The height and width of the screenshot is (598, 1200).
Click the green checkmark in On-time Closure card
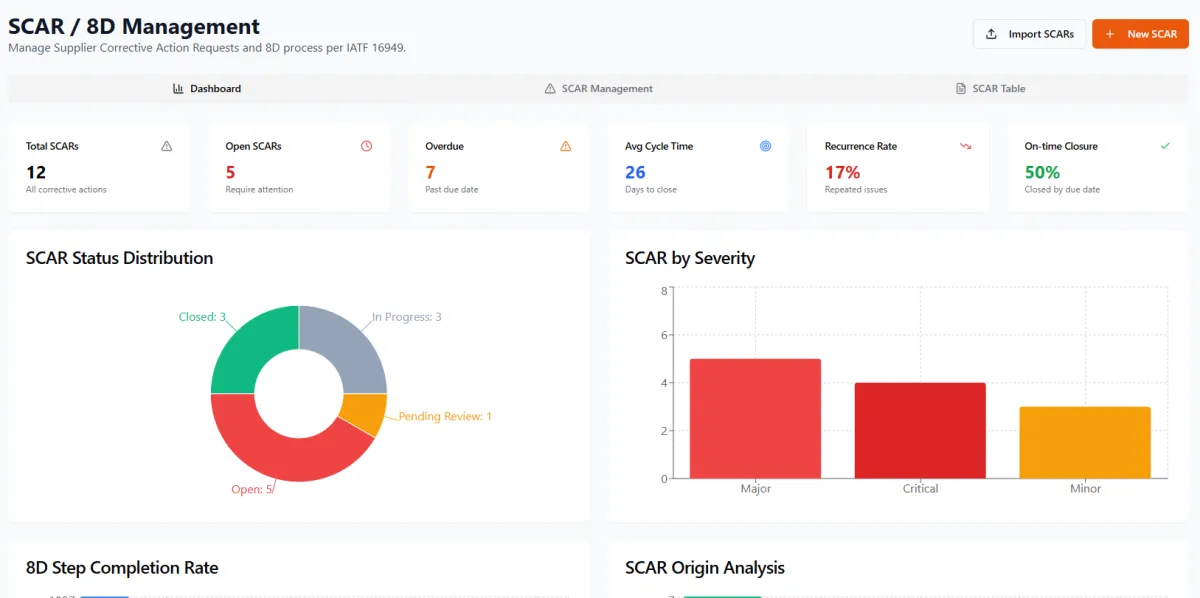tap(1165, 146)
